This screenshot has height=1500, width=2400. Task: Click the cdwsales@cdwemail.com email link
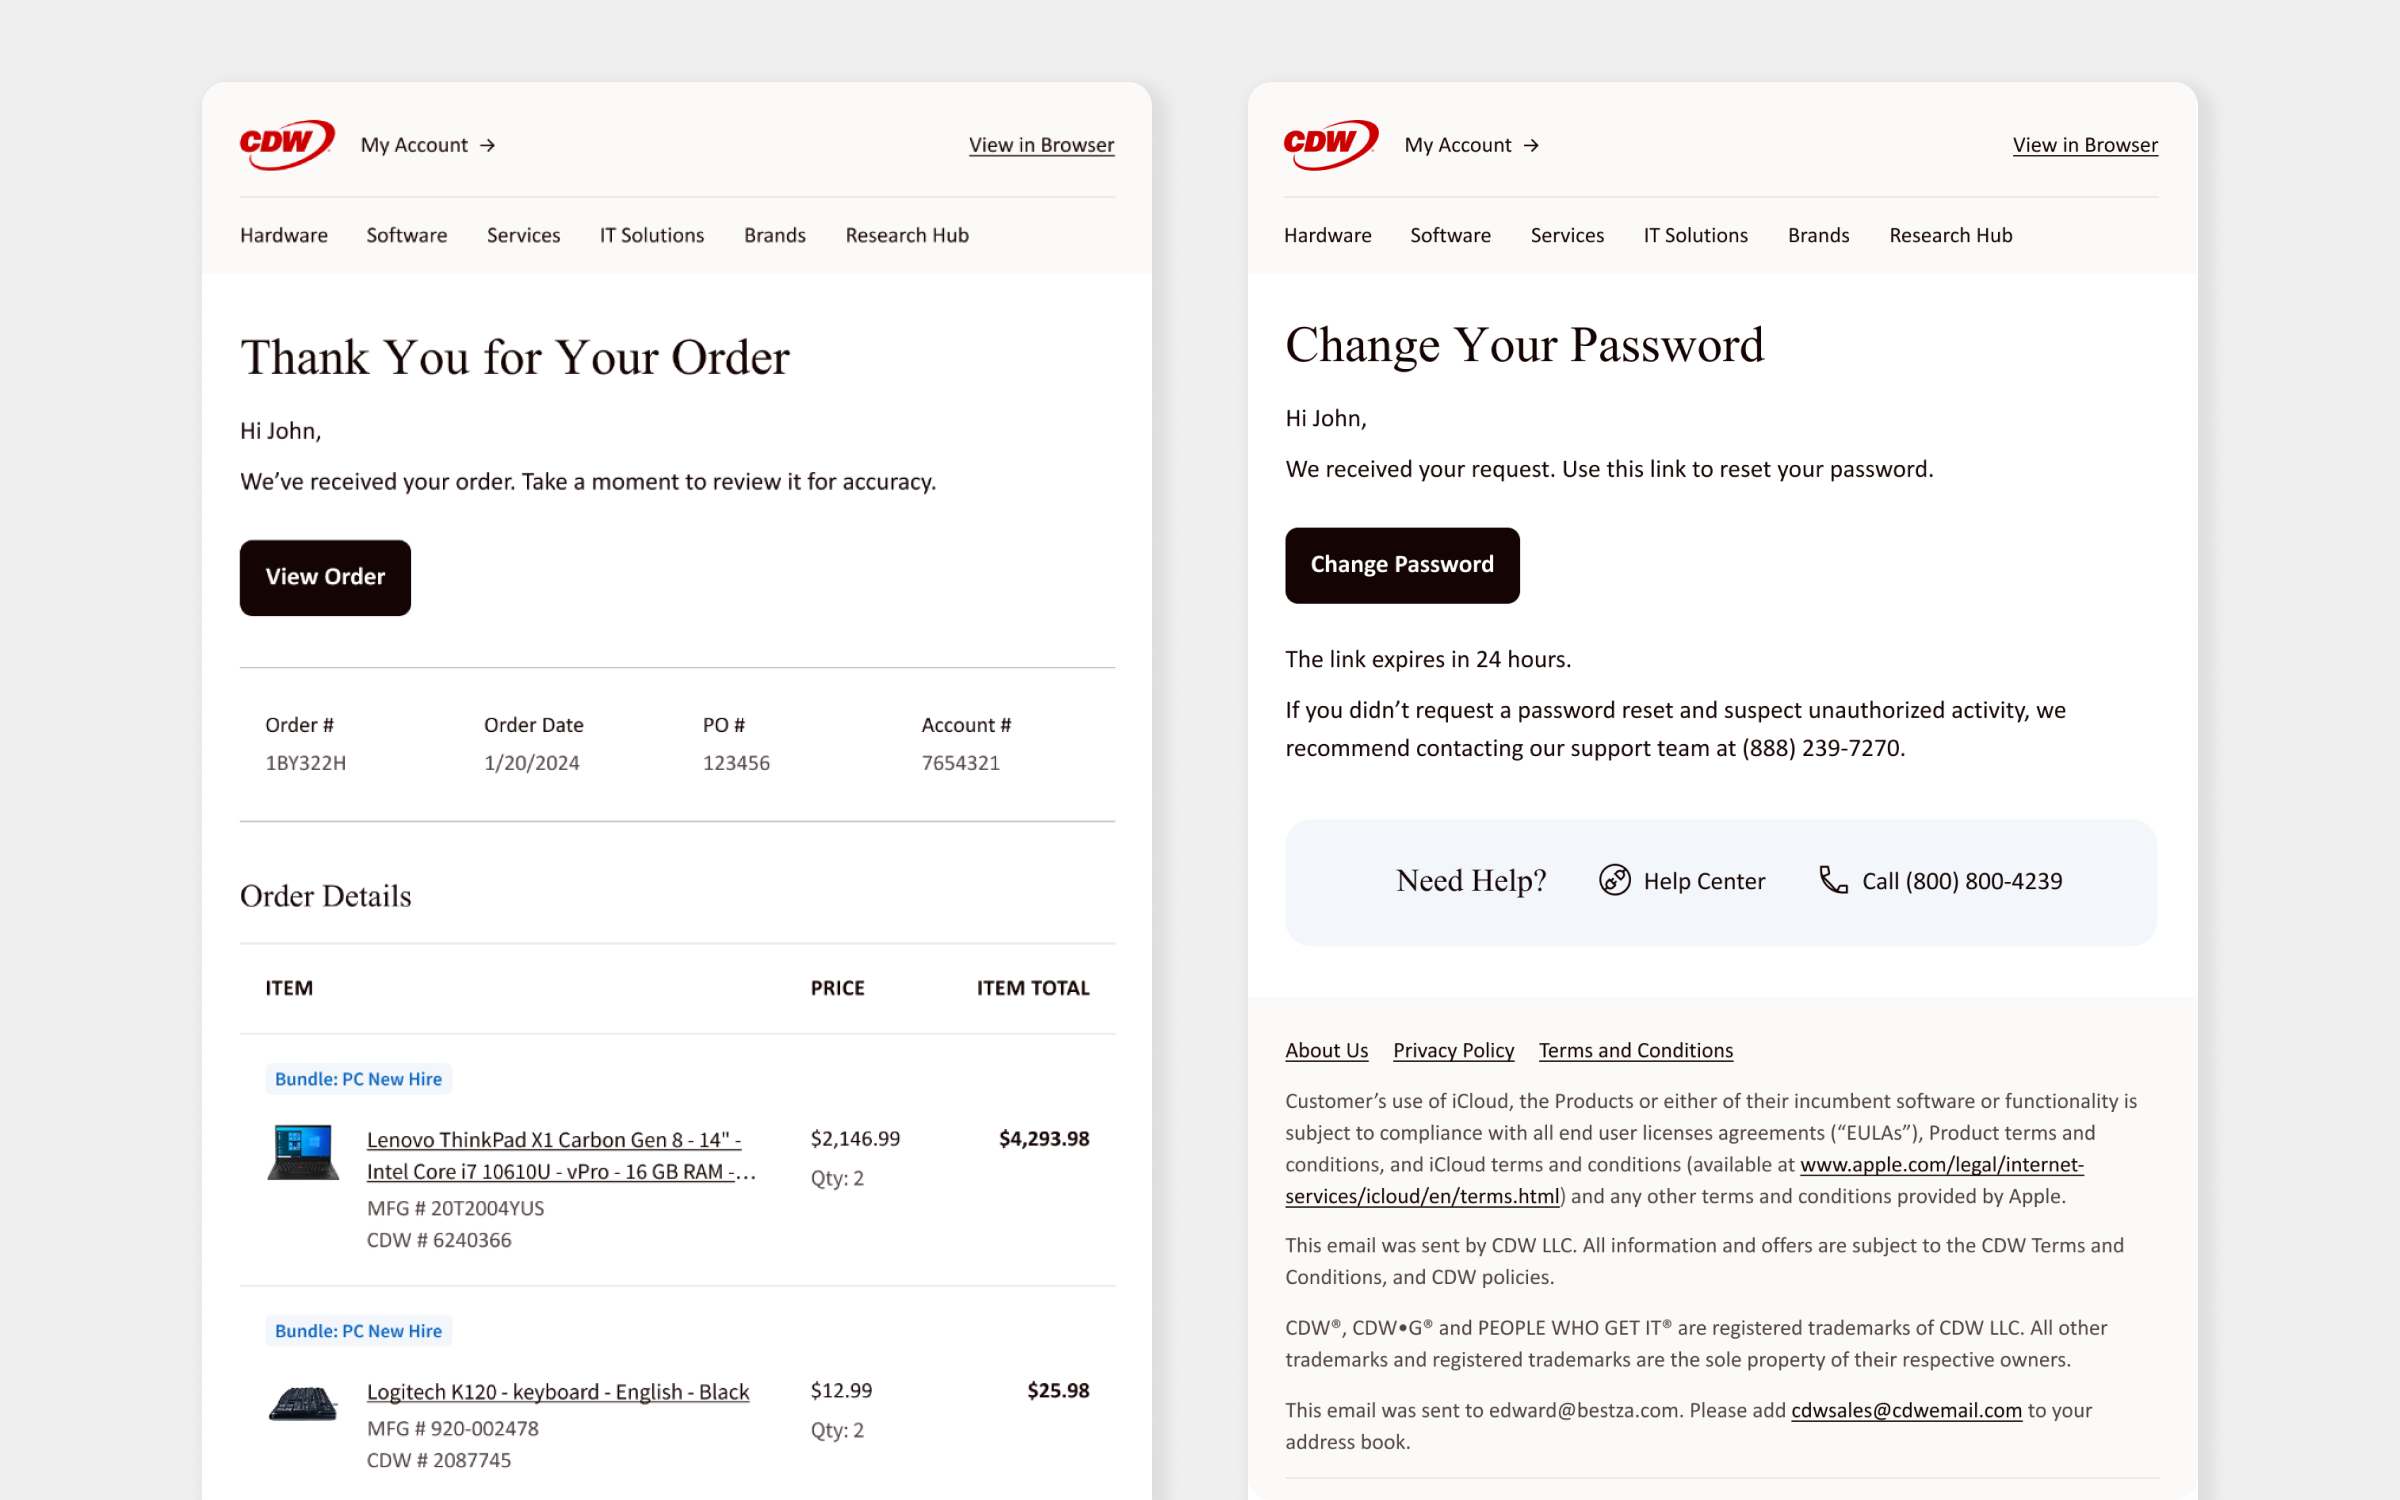(x=1906, y=1410)
